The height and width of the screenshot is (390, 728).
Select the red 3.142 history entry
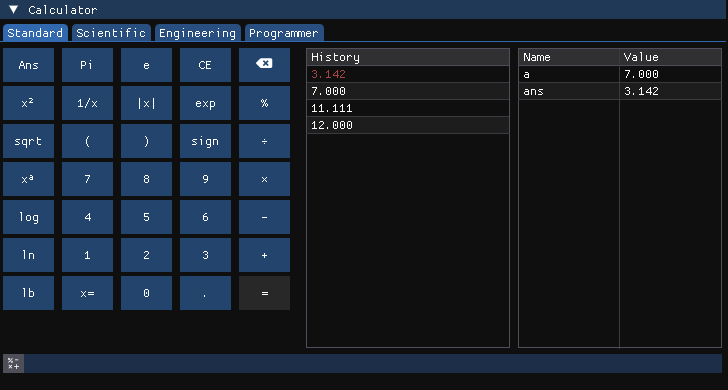(408, 74)
